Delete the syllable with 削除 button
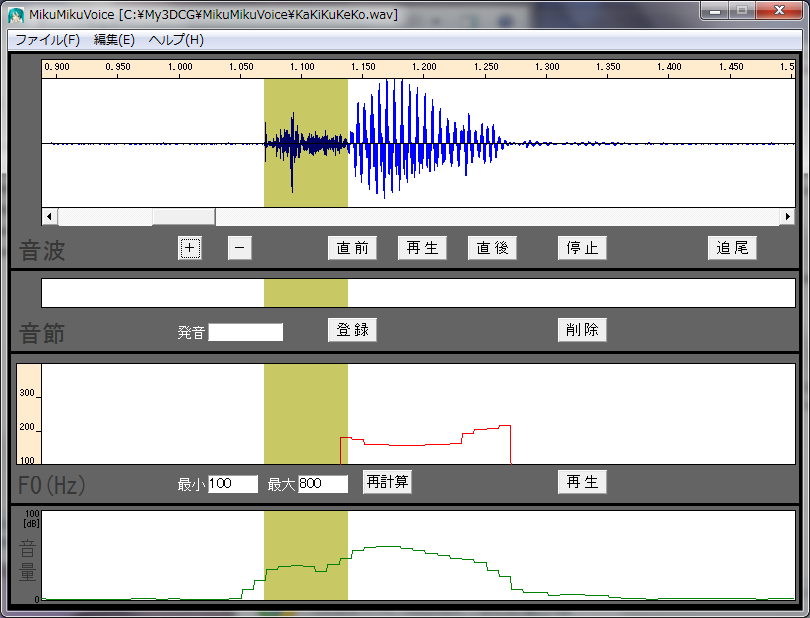The image size is (810, 618). (x=582, y=330)
